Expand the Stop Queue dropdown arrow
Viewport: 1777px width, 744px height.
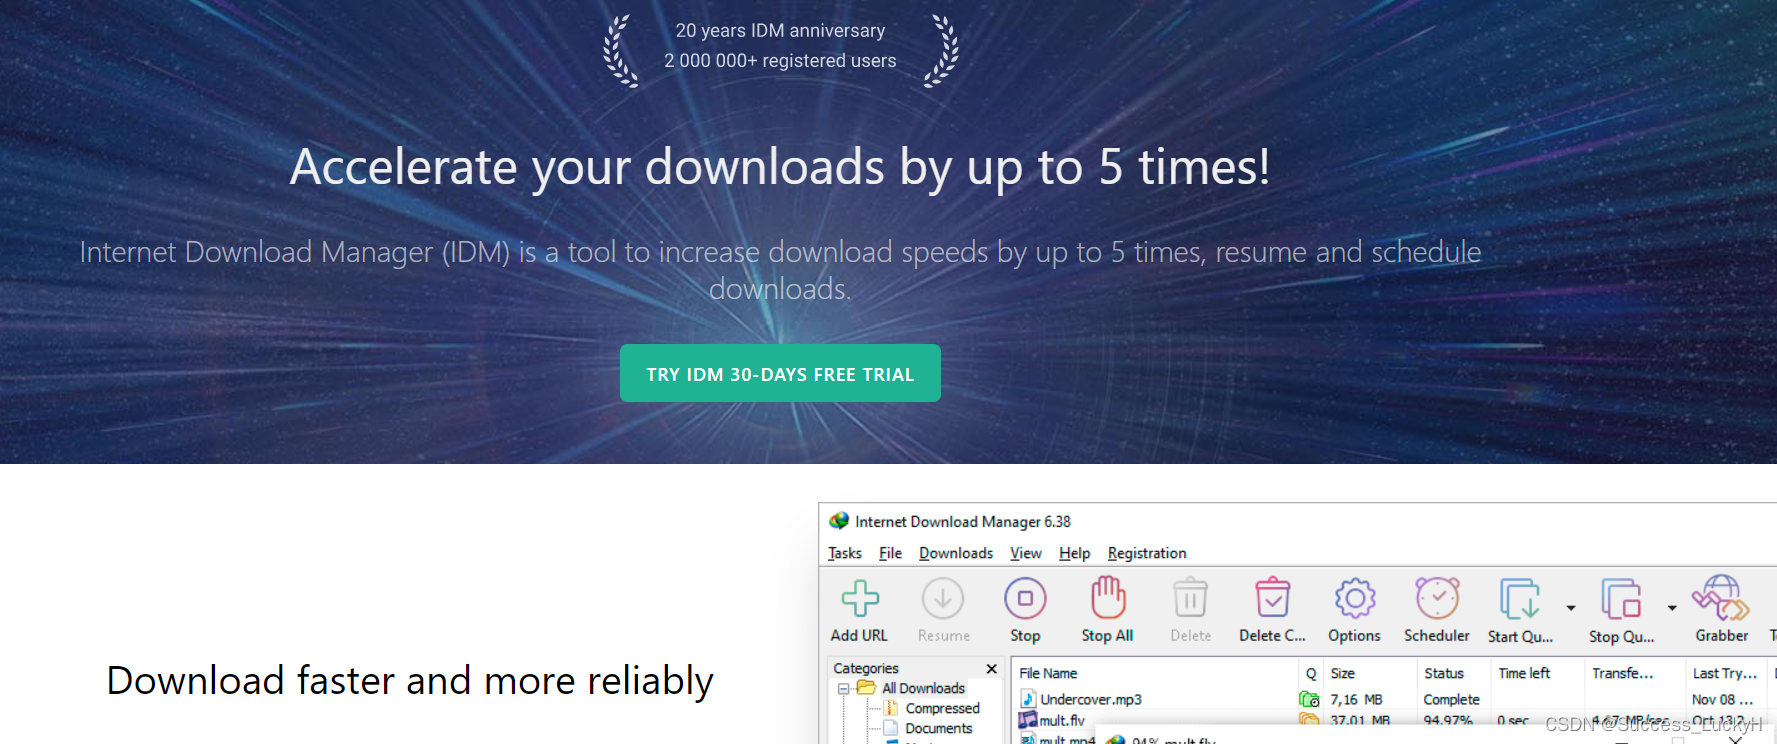1672,608
